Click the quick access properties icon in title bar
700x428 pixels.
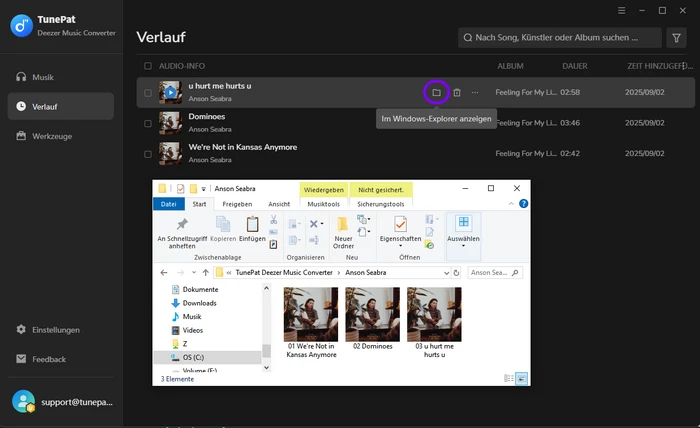click(x=180, y=189)
